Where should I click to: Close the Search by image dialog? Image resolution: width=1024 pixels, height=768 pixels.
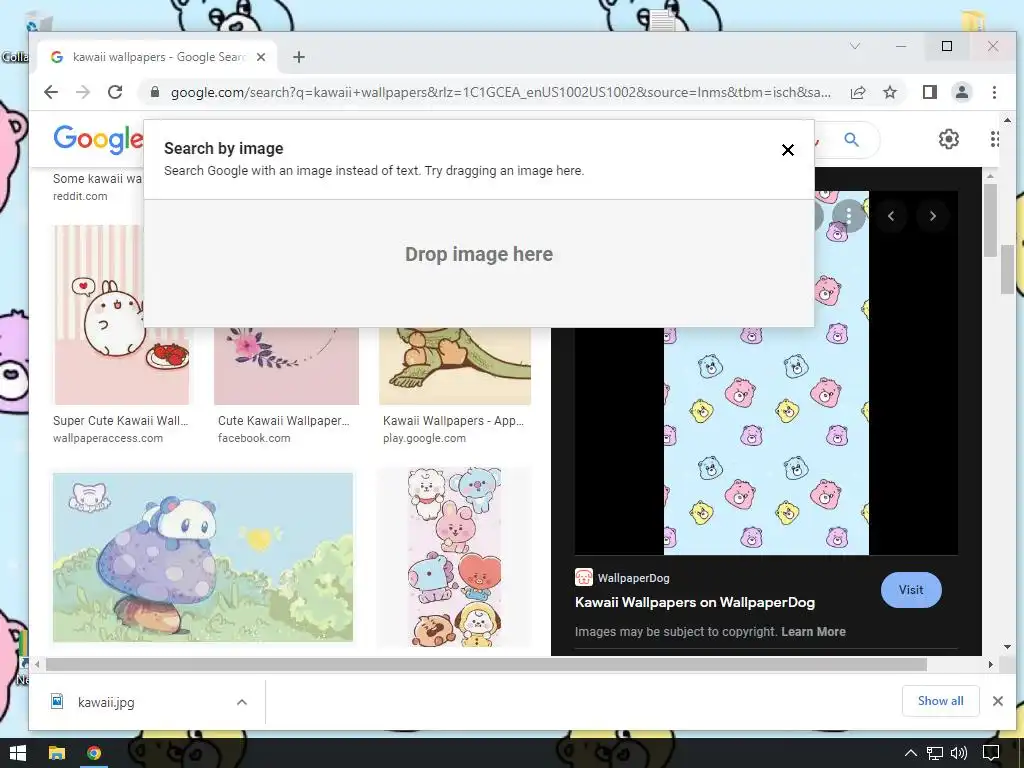point(788,150)
